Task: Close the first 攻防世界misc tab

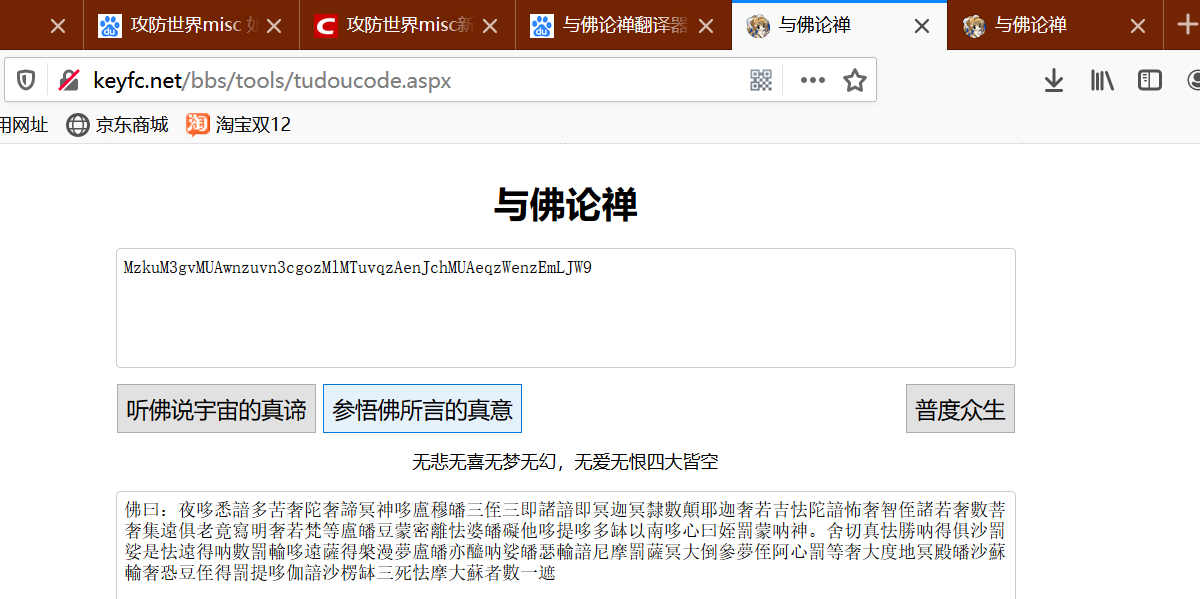Action: (x=275, y=26)
